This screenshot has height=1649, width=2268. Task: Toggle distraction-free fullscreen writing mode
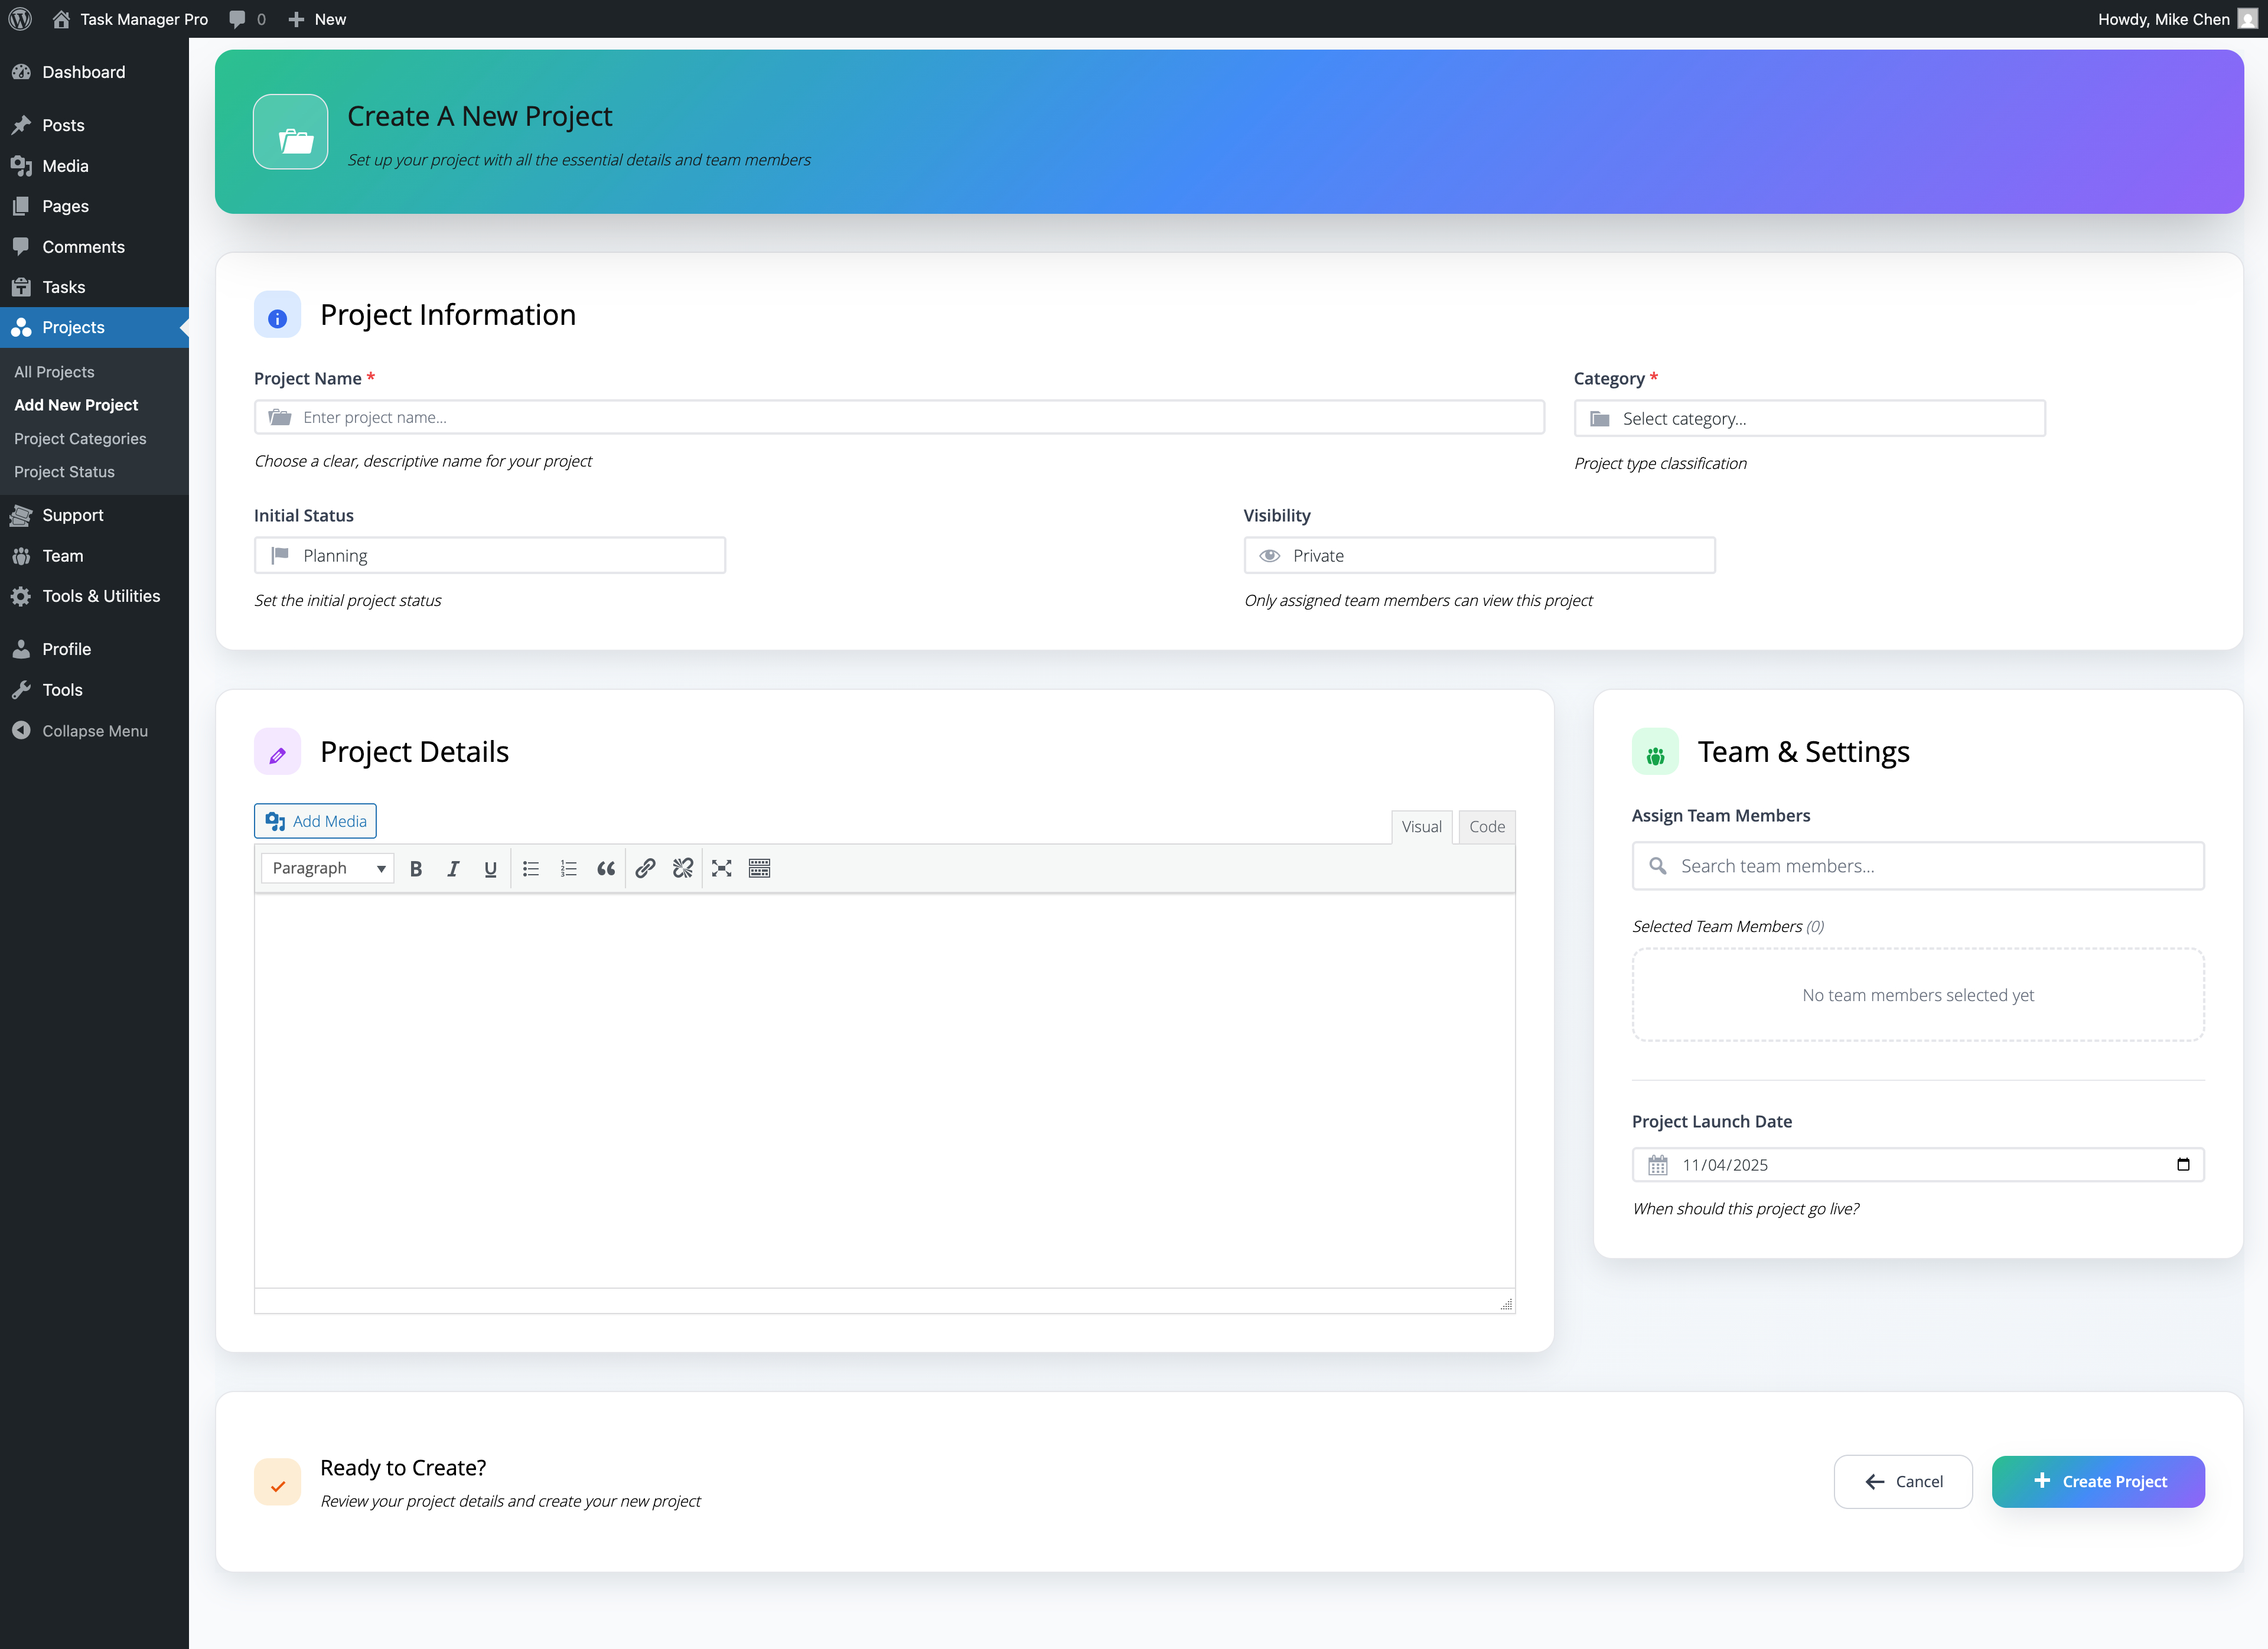[x=721, y=868]
